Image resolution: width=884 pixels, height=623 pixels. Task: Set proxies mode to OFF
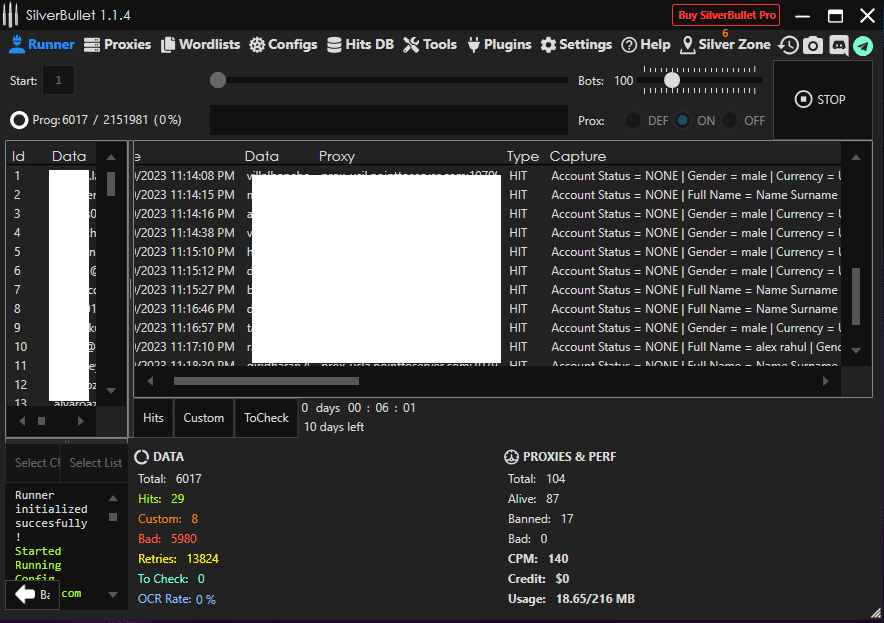(728, 119)
